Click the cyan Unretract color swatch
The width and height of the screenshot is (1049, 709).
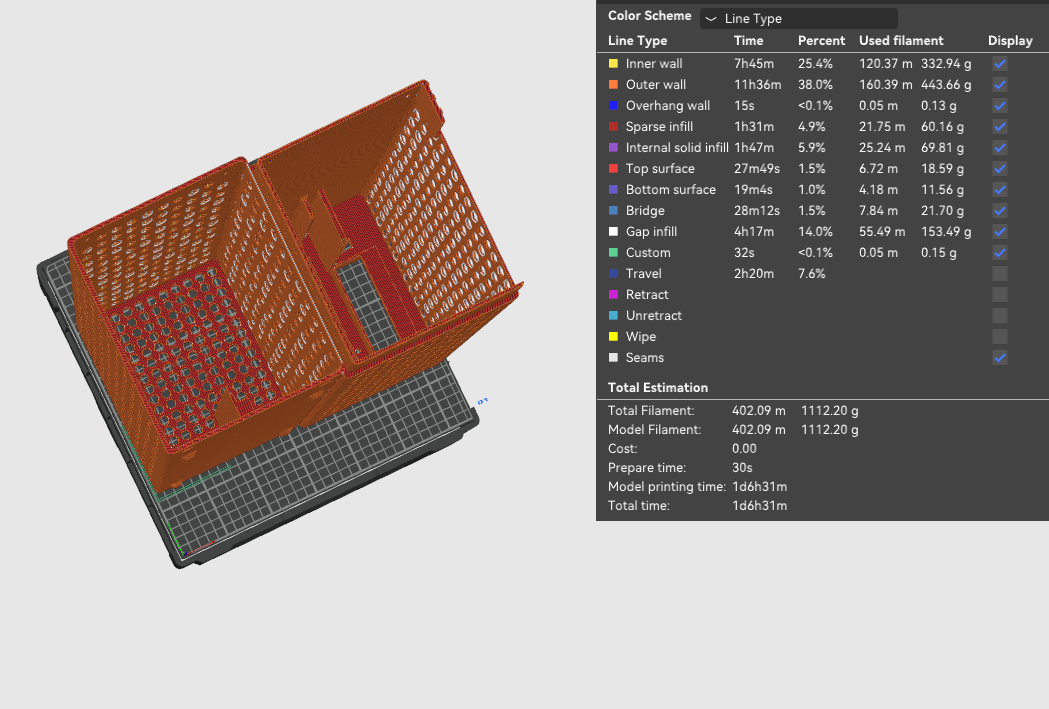pyautogui.click(x=613, y=315)
